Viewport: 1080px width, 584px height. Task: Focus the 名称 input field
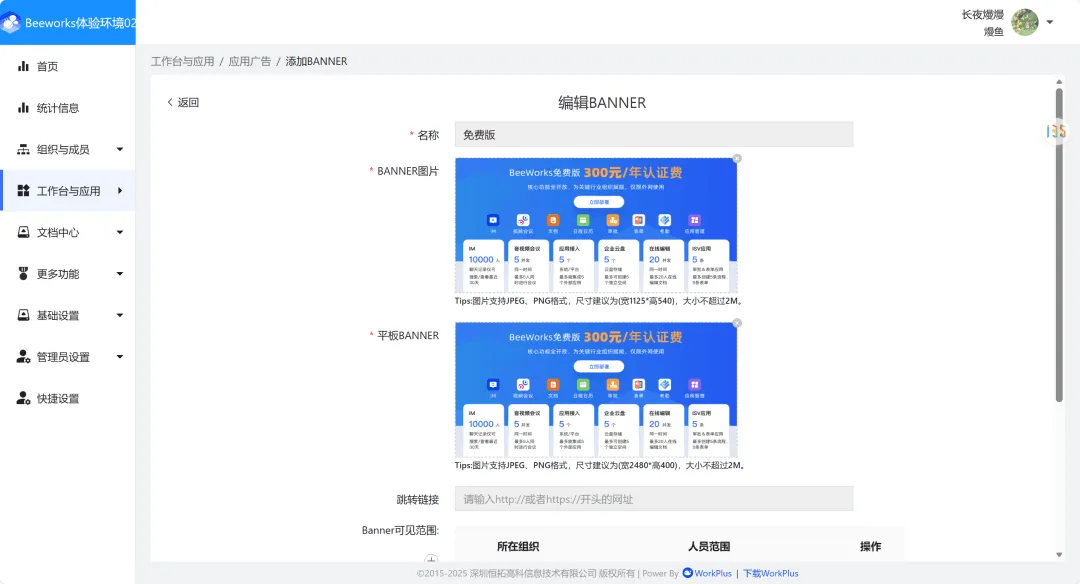click(x=654, y=134)
